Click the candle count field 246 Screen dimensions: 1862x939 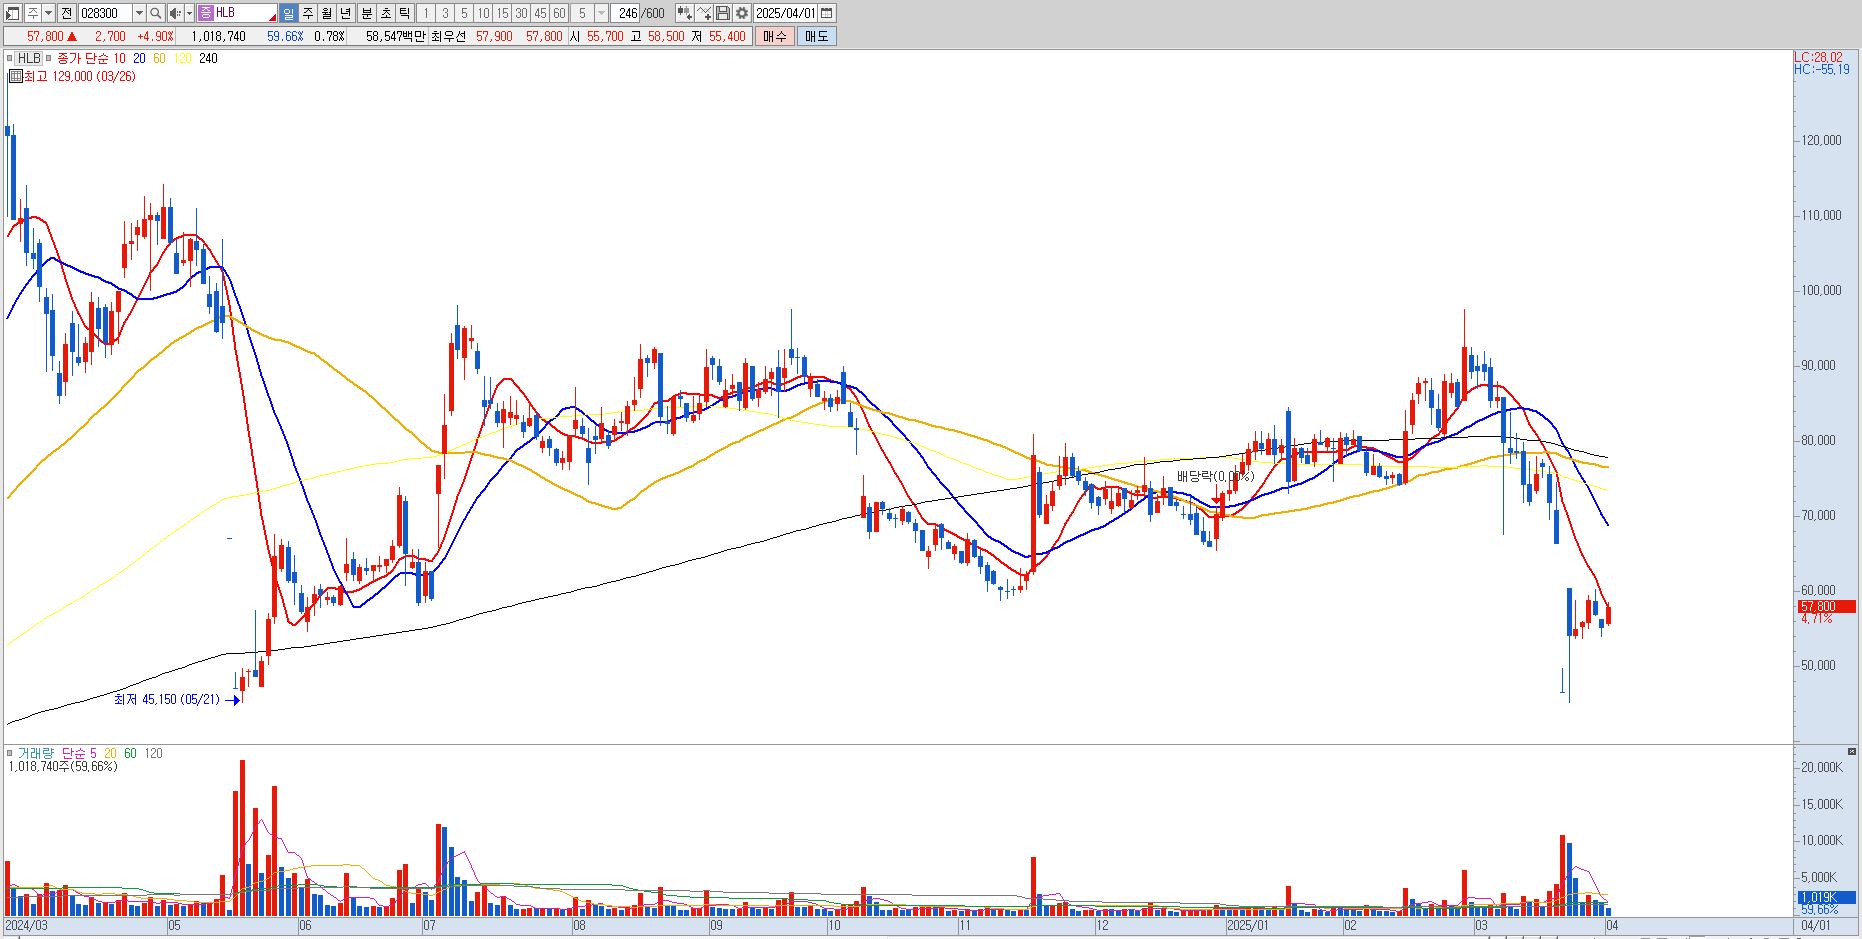[x=626, y=13]
